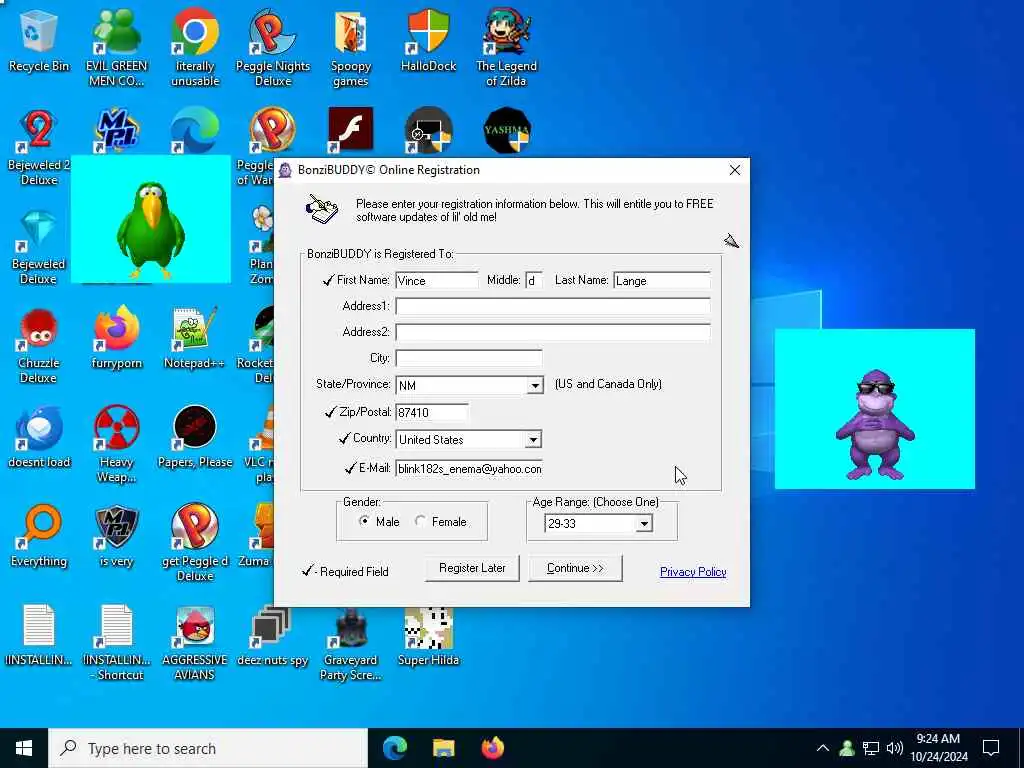Launch Microsoft Edge from the taskbar

pos(394,748)
